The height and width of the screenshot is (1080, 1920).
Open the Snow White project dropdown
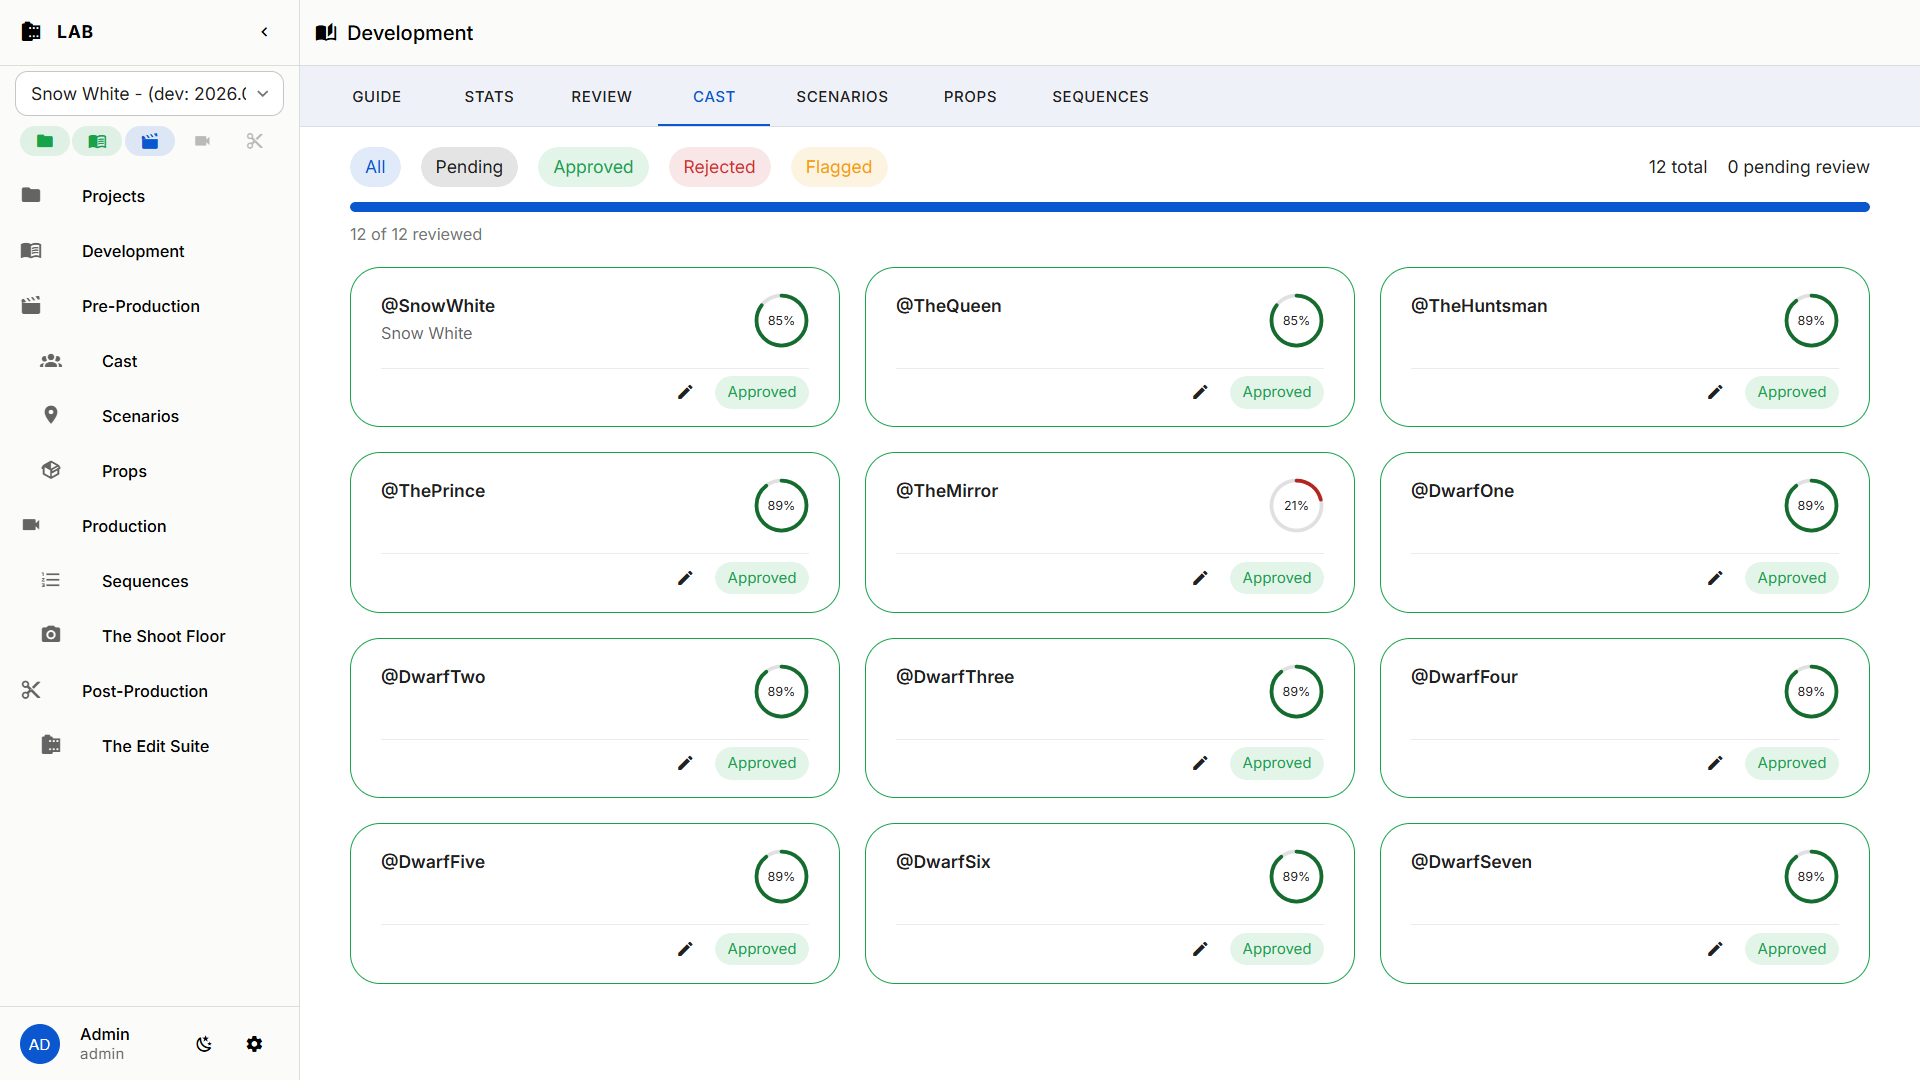[x=149, y=93]
